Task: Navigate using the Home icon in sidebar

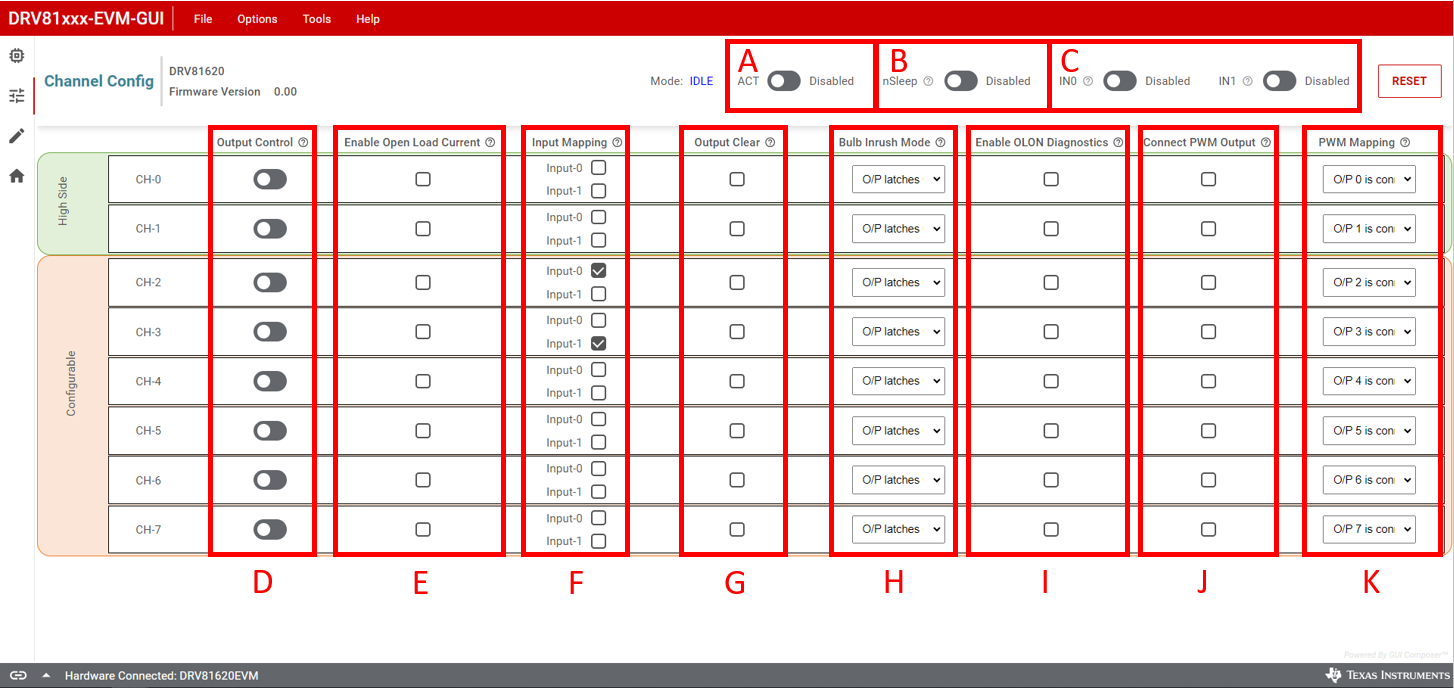Action: click(x=16, y=172)
